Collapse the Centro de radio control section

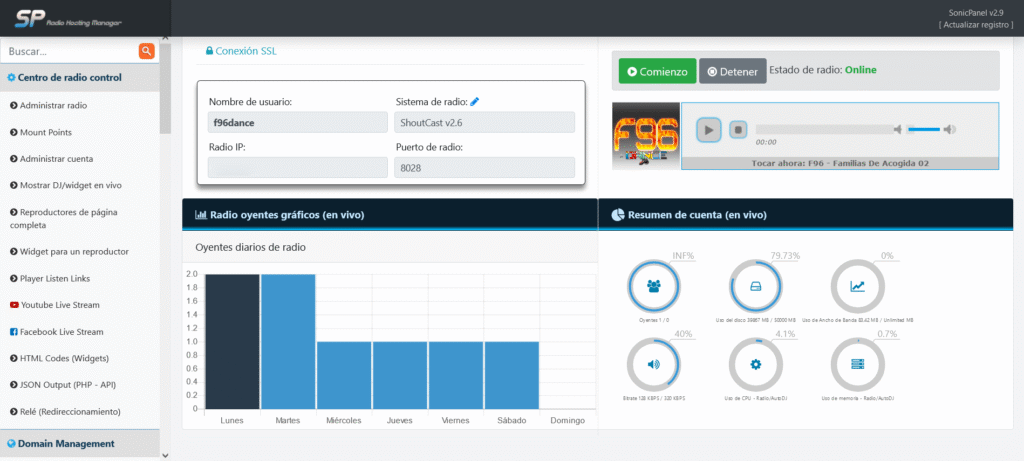coord(64,78)
